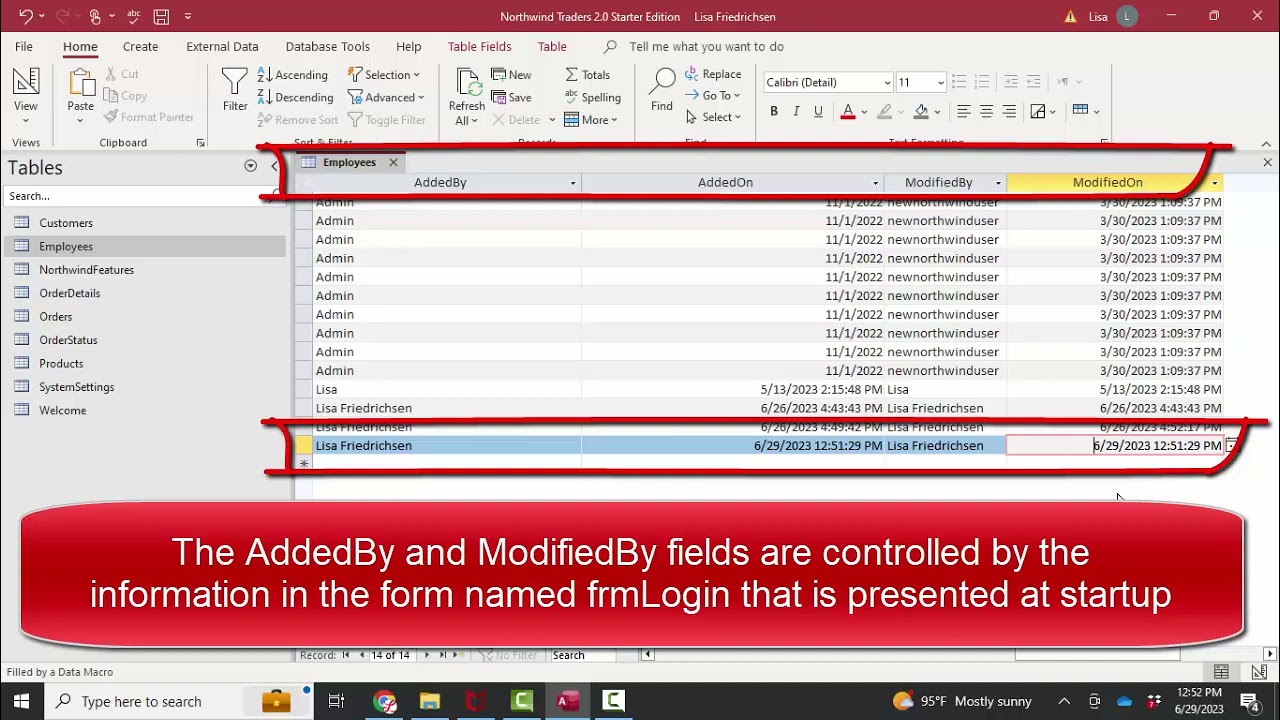
Task: Open the File menu
Action: (x=24, y=46)
